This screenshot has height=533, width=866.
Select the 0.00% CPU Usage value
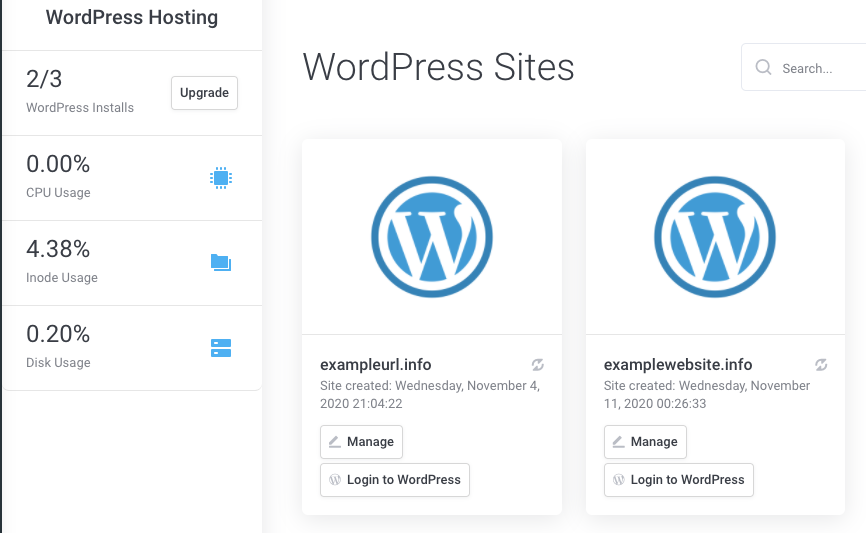pos(58,164)
